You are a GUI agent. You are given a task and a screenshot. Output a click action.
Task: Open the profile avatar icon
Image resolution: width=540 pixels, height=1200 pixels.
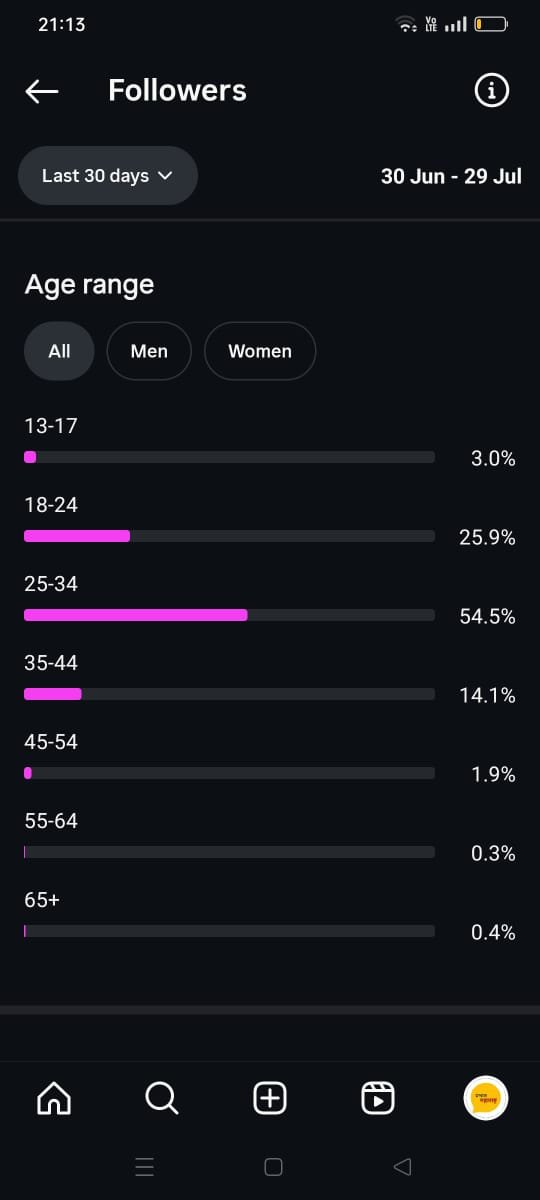pyautogui.click(x=486, y=1098)
